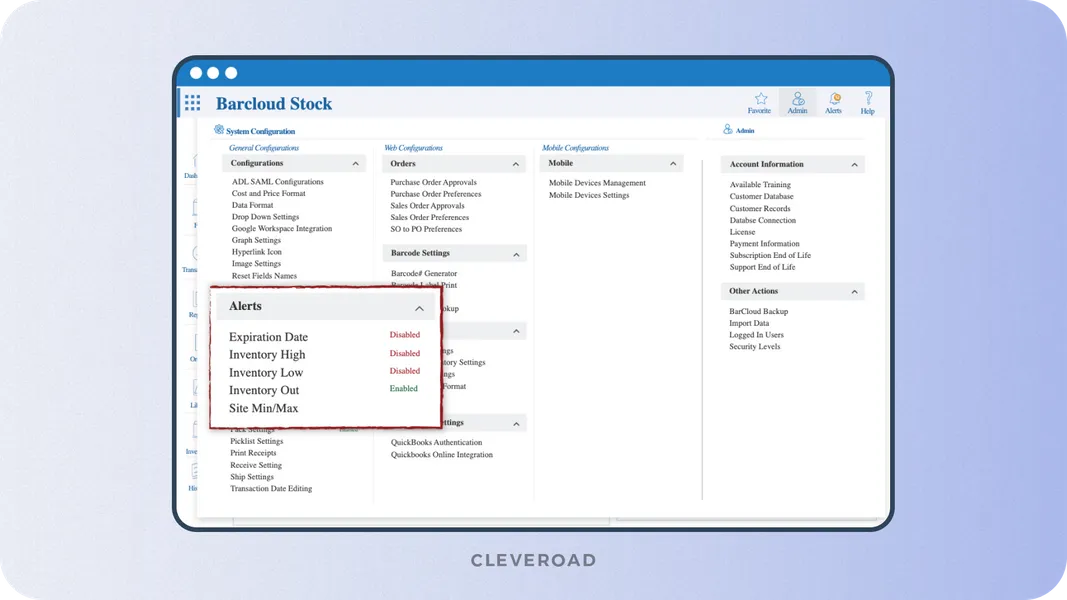
Task: Open the Alerts bell icon
Action: [x=834, y=99]
